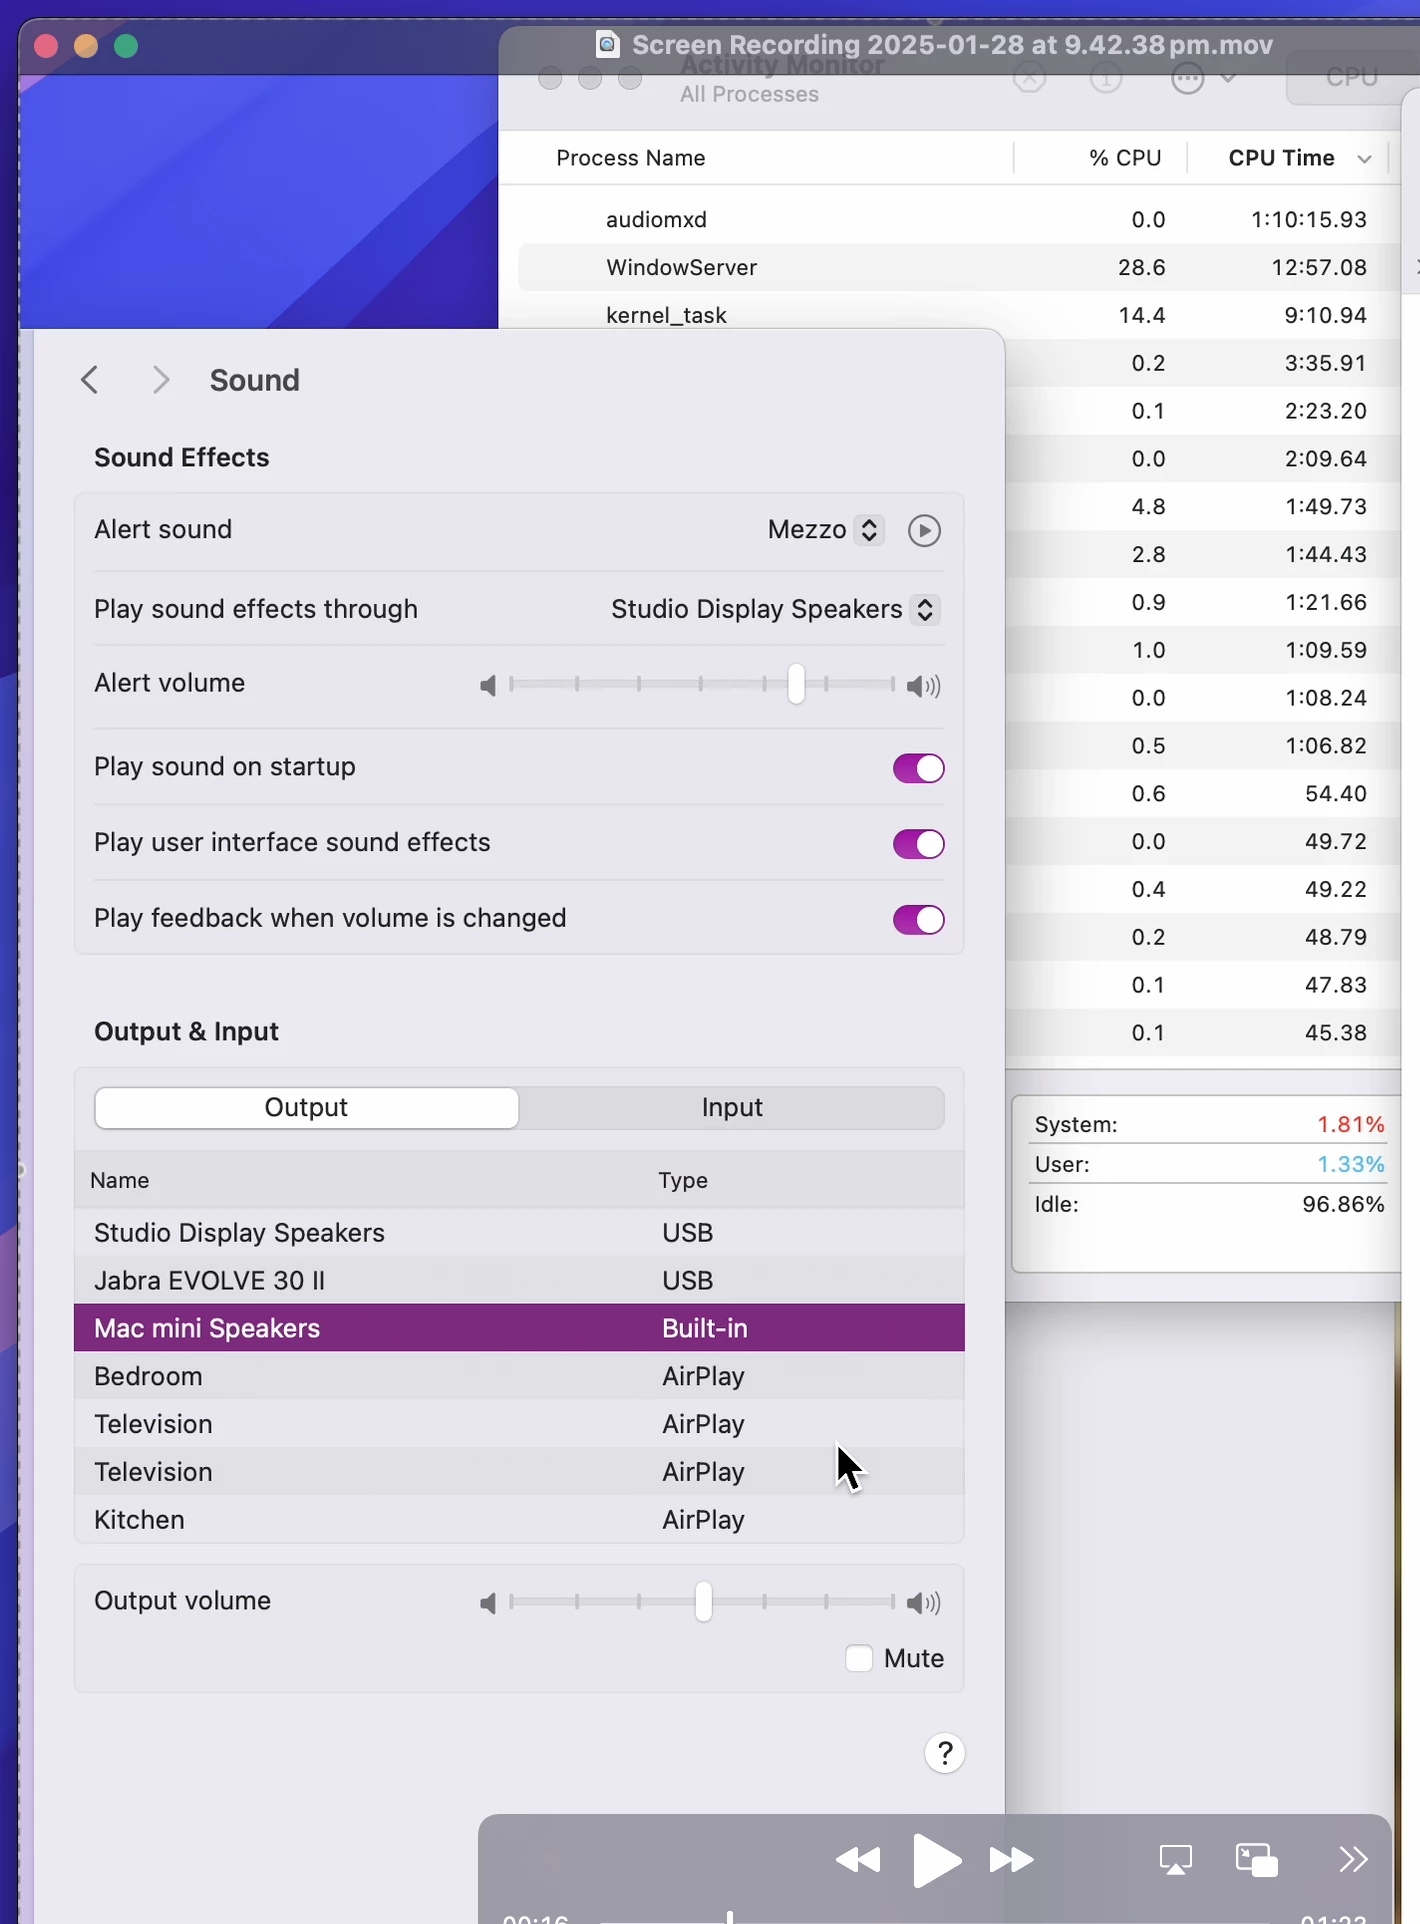The image size is (1420, 1924).
Task: Rewind the screen recording video
Action: pyautogui.click(x=858, y=1860)
